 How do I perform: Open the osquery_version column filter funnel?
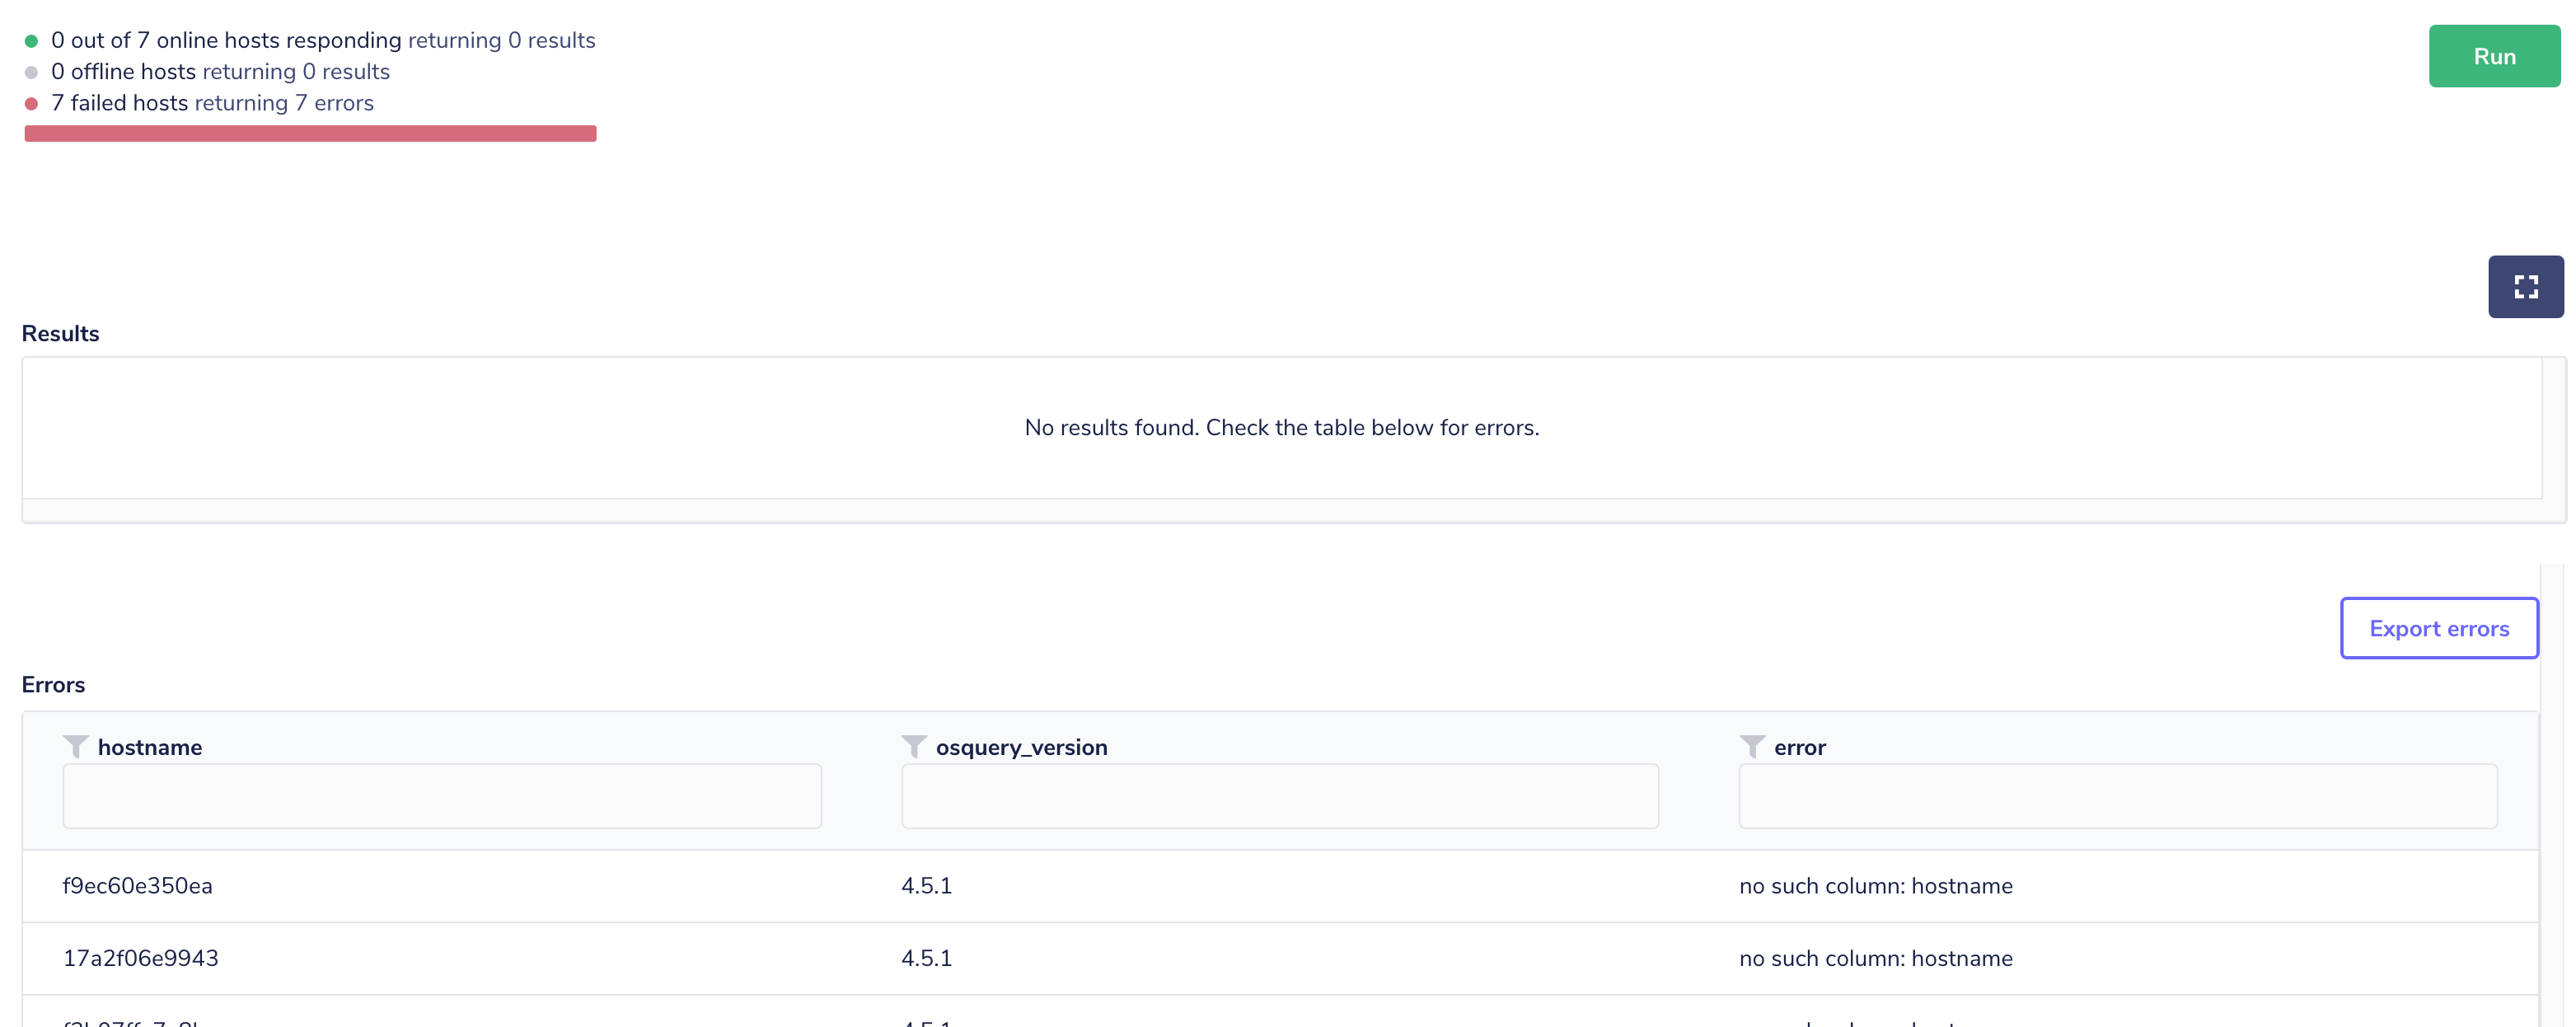[x=913, y=746]
